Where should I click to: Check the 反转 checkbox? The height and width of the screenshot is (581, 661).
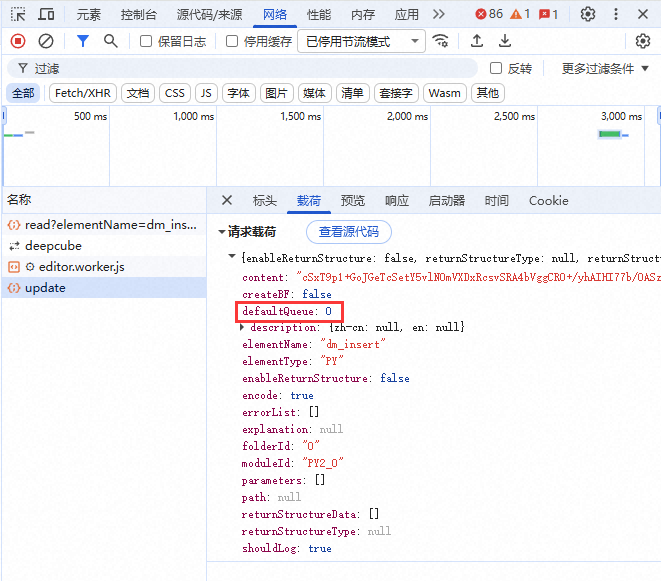point(496,68)
